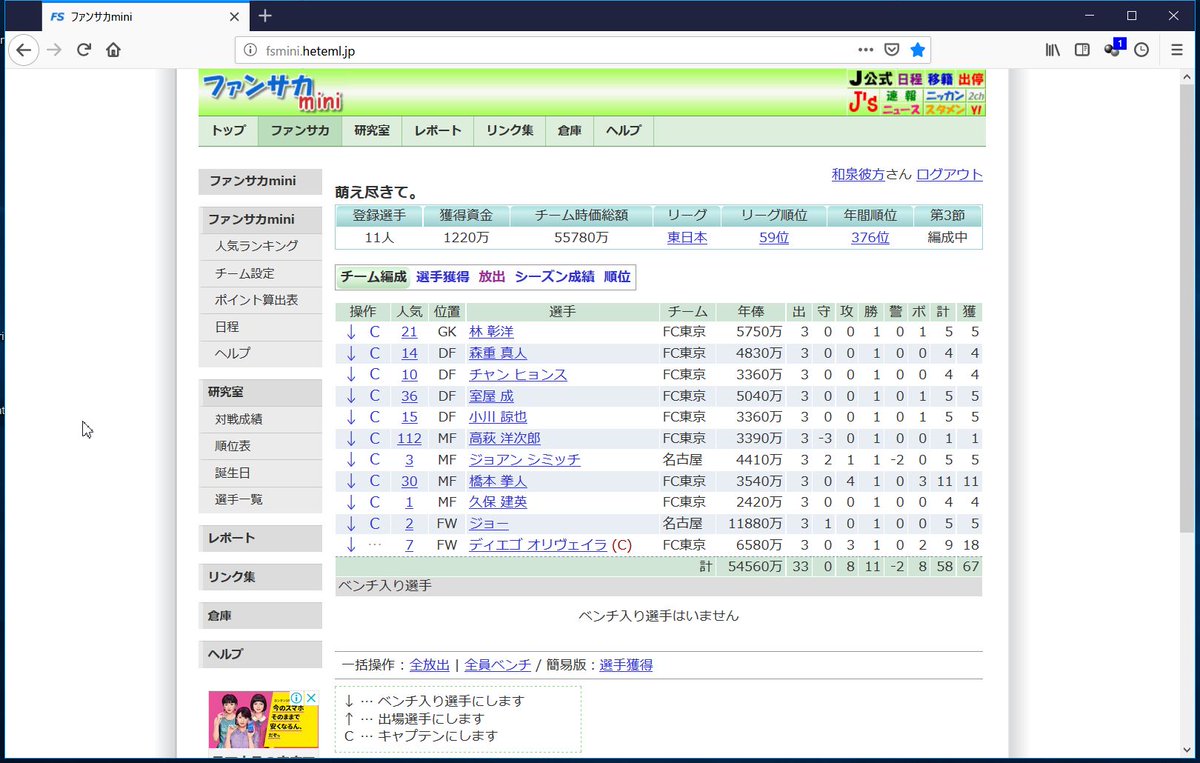Set ジョアン シミッチ as captain
The image size is (1200, 763).
click(x=375, y=460)
